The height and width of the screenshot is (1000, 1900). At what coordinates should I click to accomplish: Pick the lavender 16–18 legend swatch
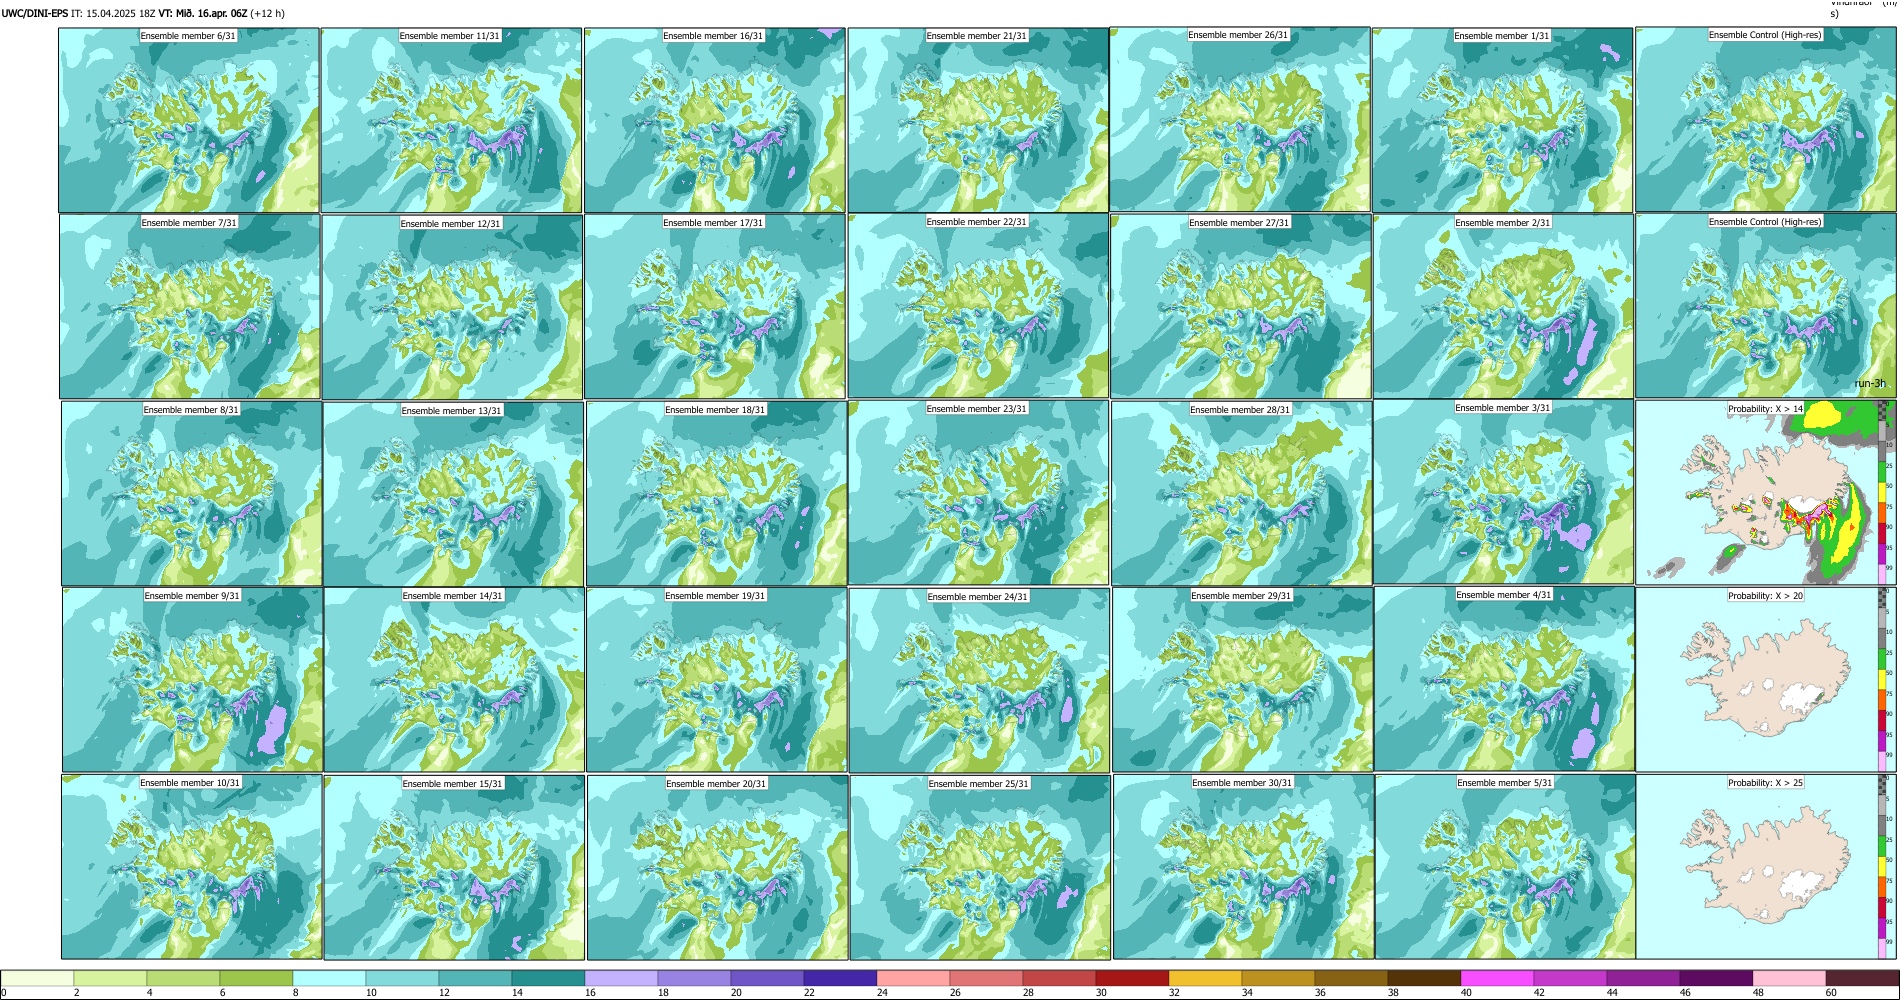(621, 978)
